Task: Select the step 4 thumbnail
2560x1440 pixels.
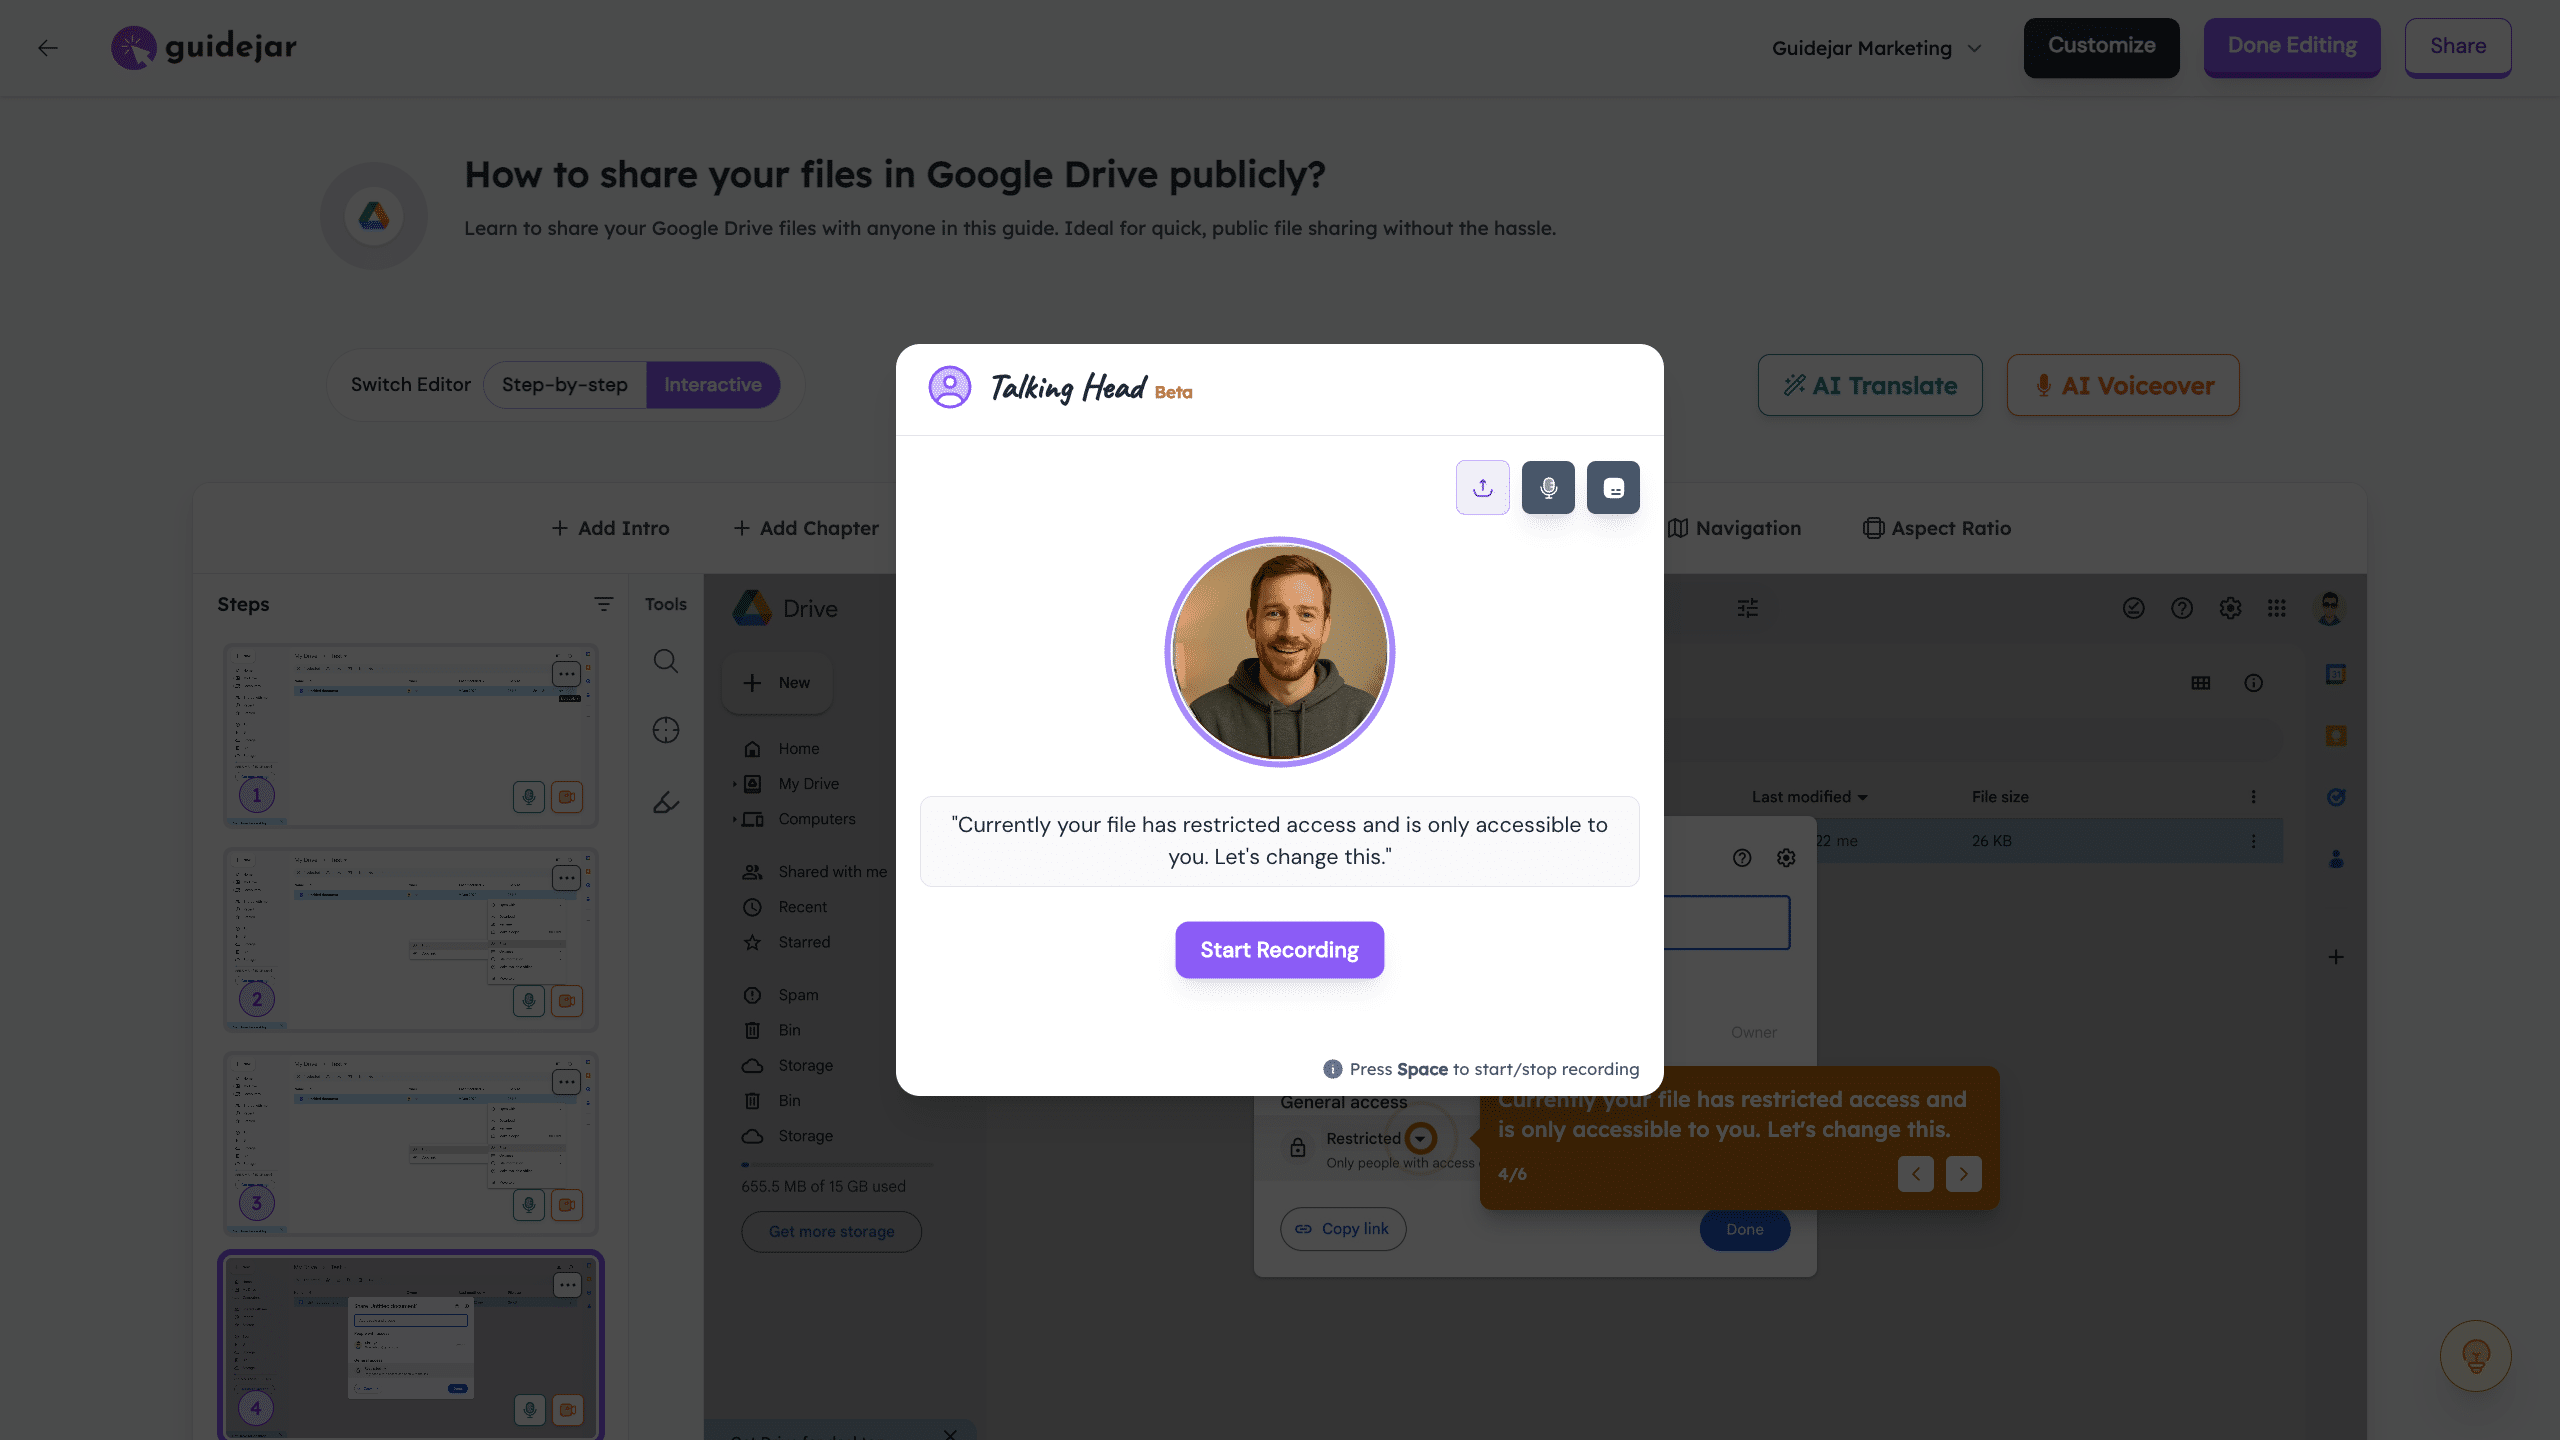Action: tap(410, 1345)
